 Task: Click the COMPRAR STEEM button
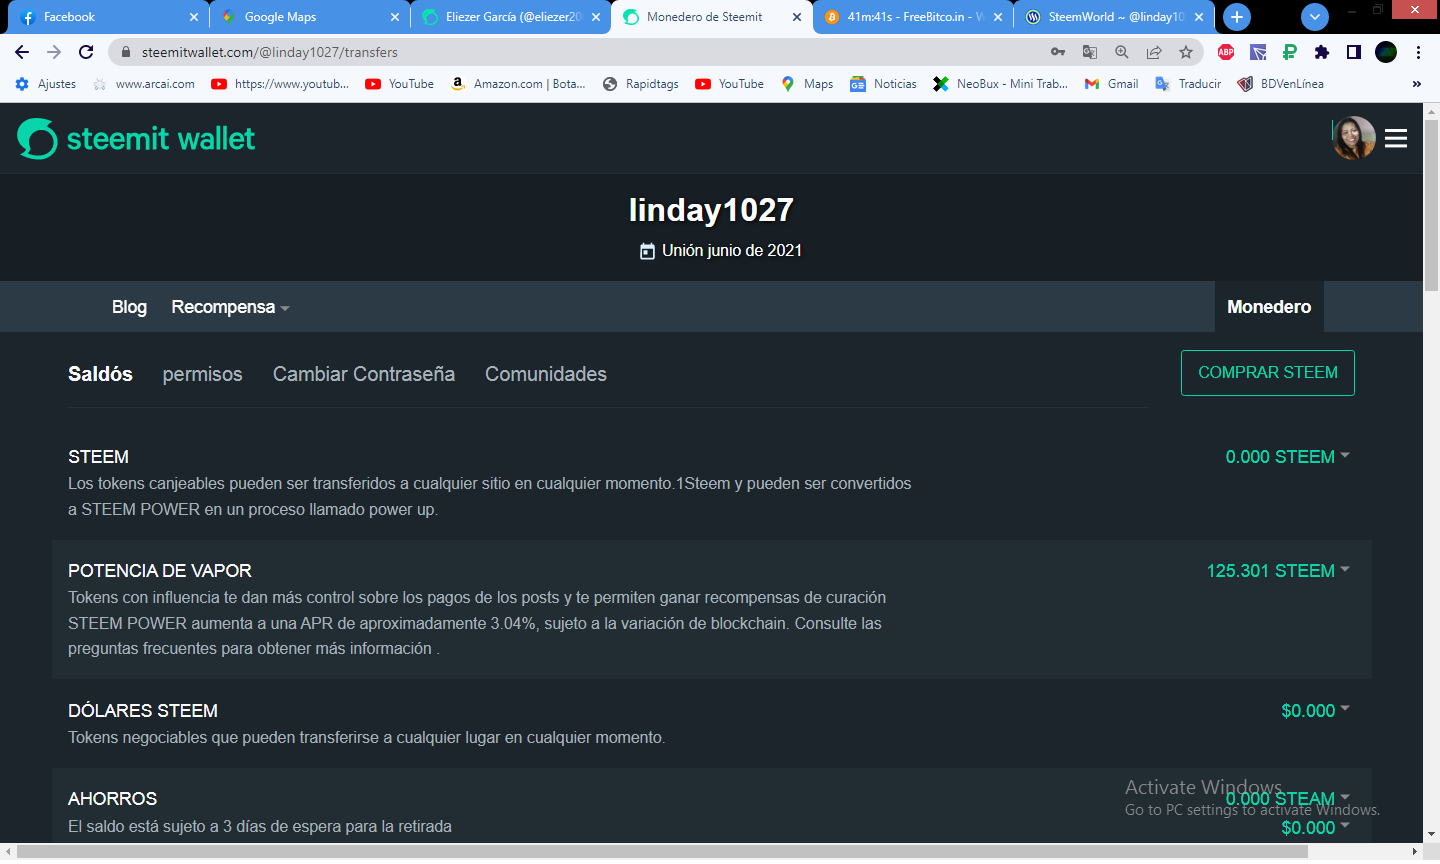1268,373
